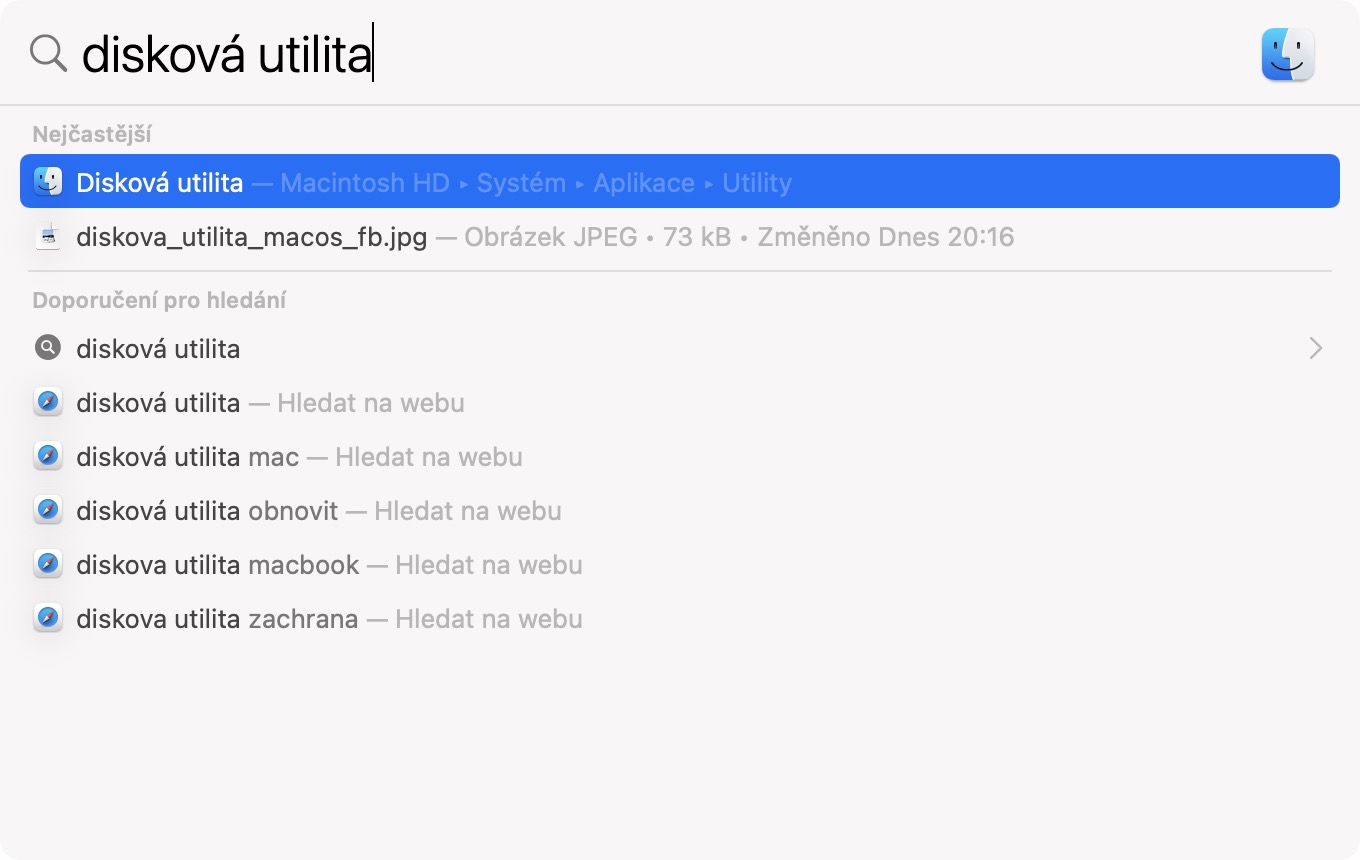
Task: Click the "Doporučení pro hledání" section header
Action: (x=159, y=300)
